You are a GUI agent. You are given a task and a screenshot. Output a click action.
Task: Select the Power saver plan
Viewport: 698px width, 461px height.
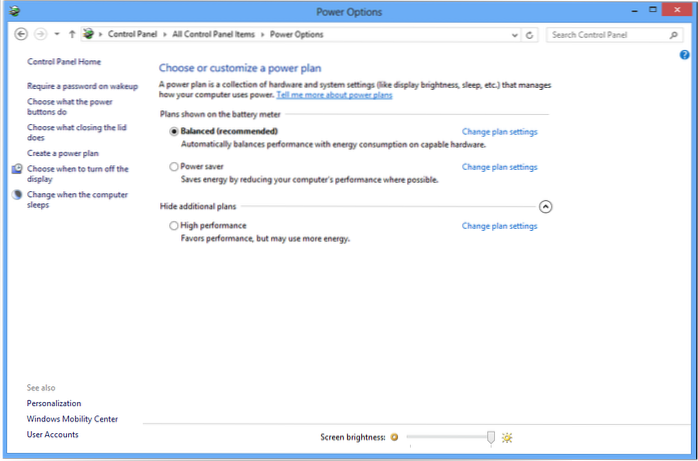pyautogui.click(x=174, y=167)
